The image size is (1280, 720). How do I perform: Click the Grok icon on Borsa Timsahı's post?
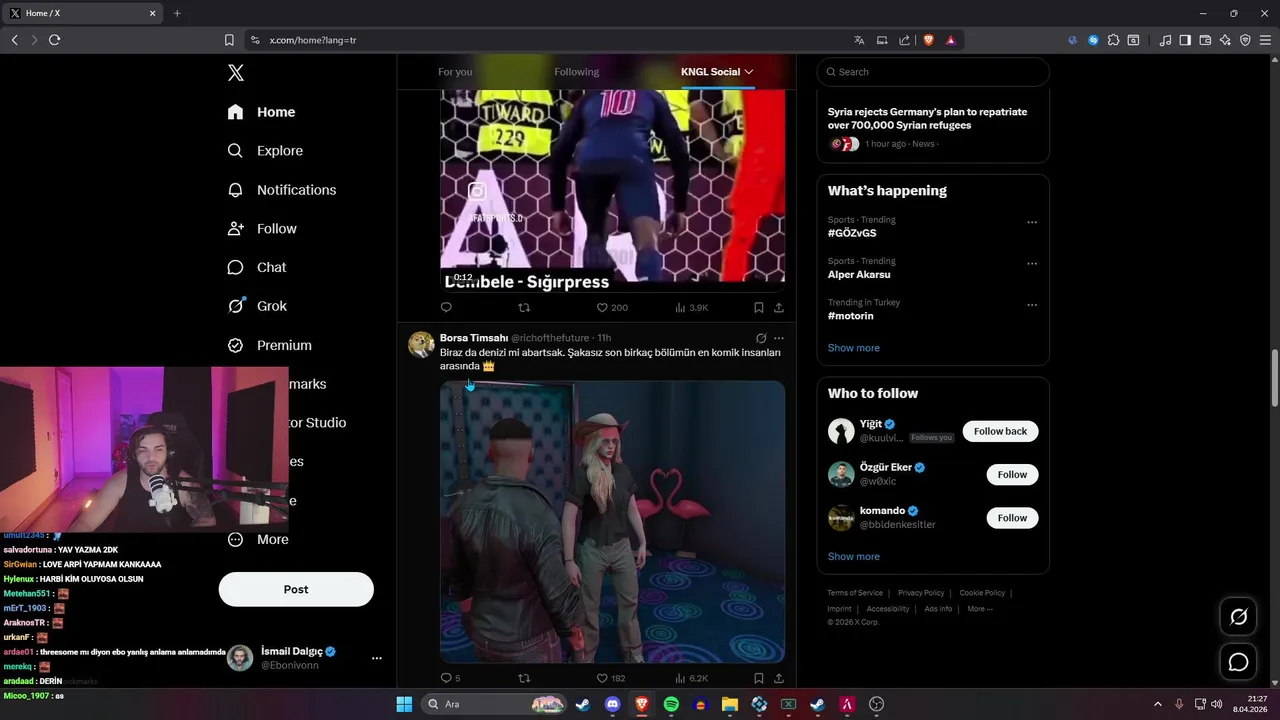pos(761,338)
